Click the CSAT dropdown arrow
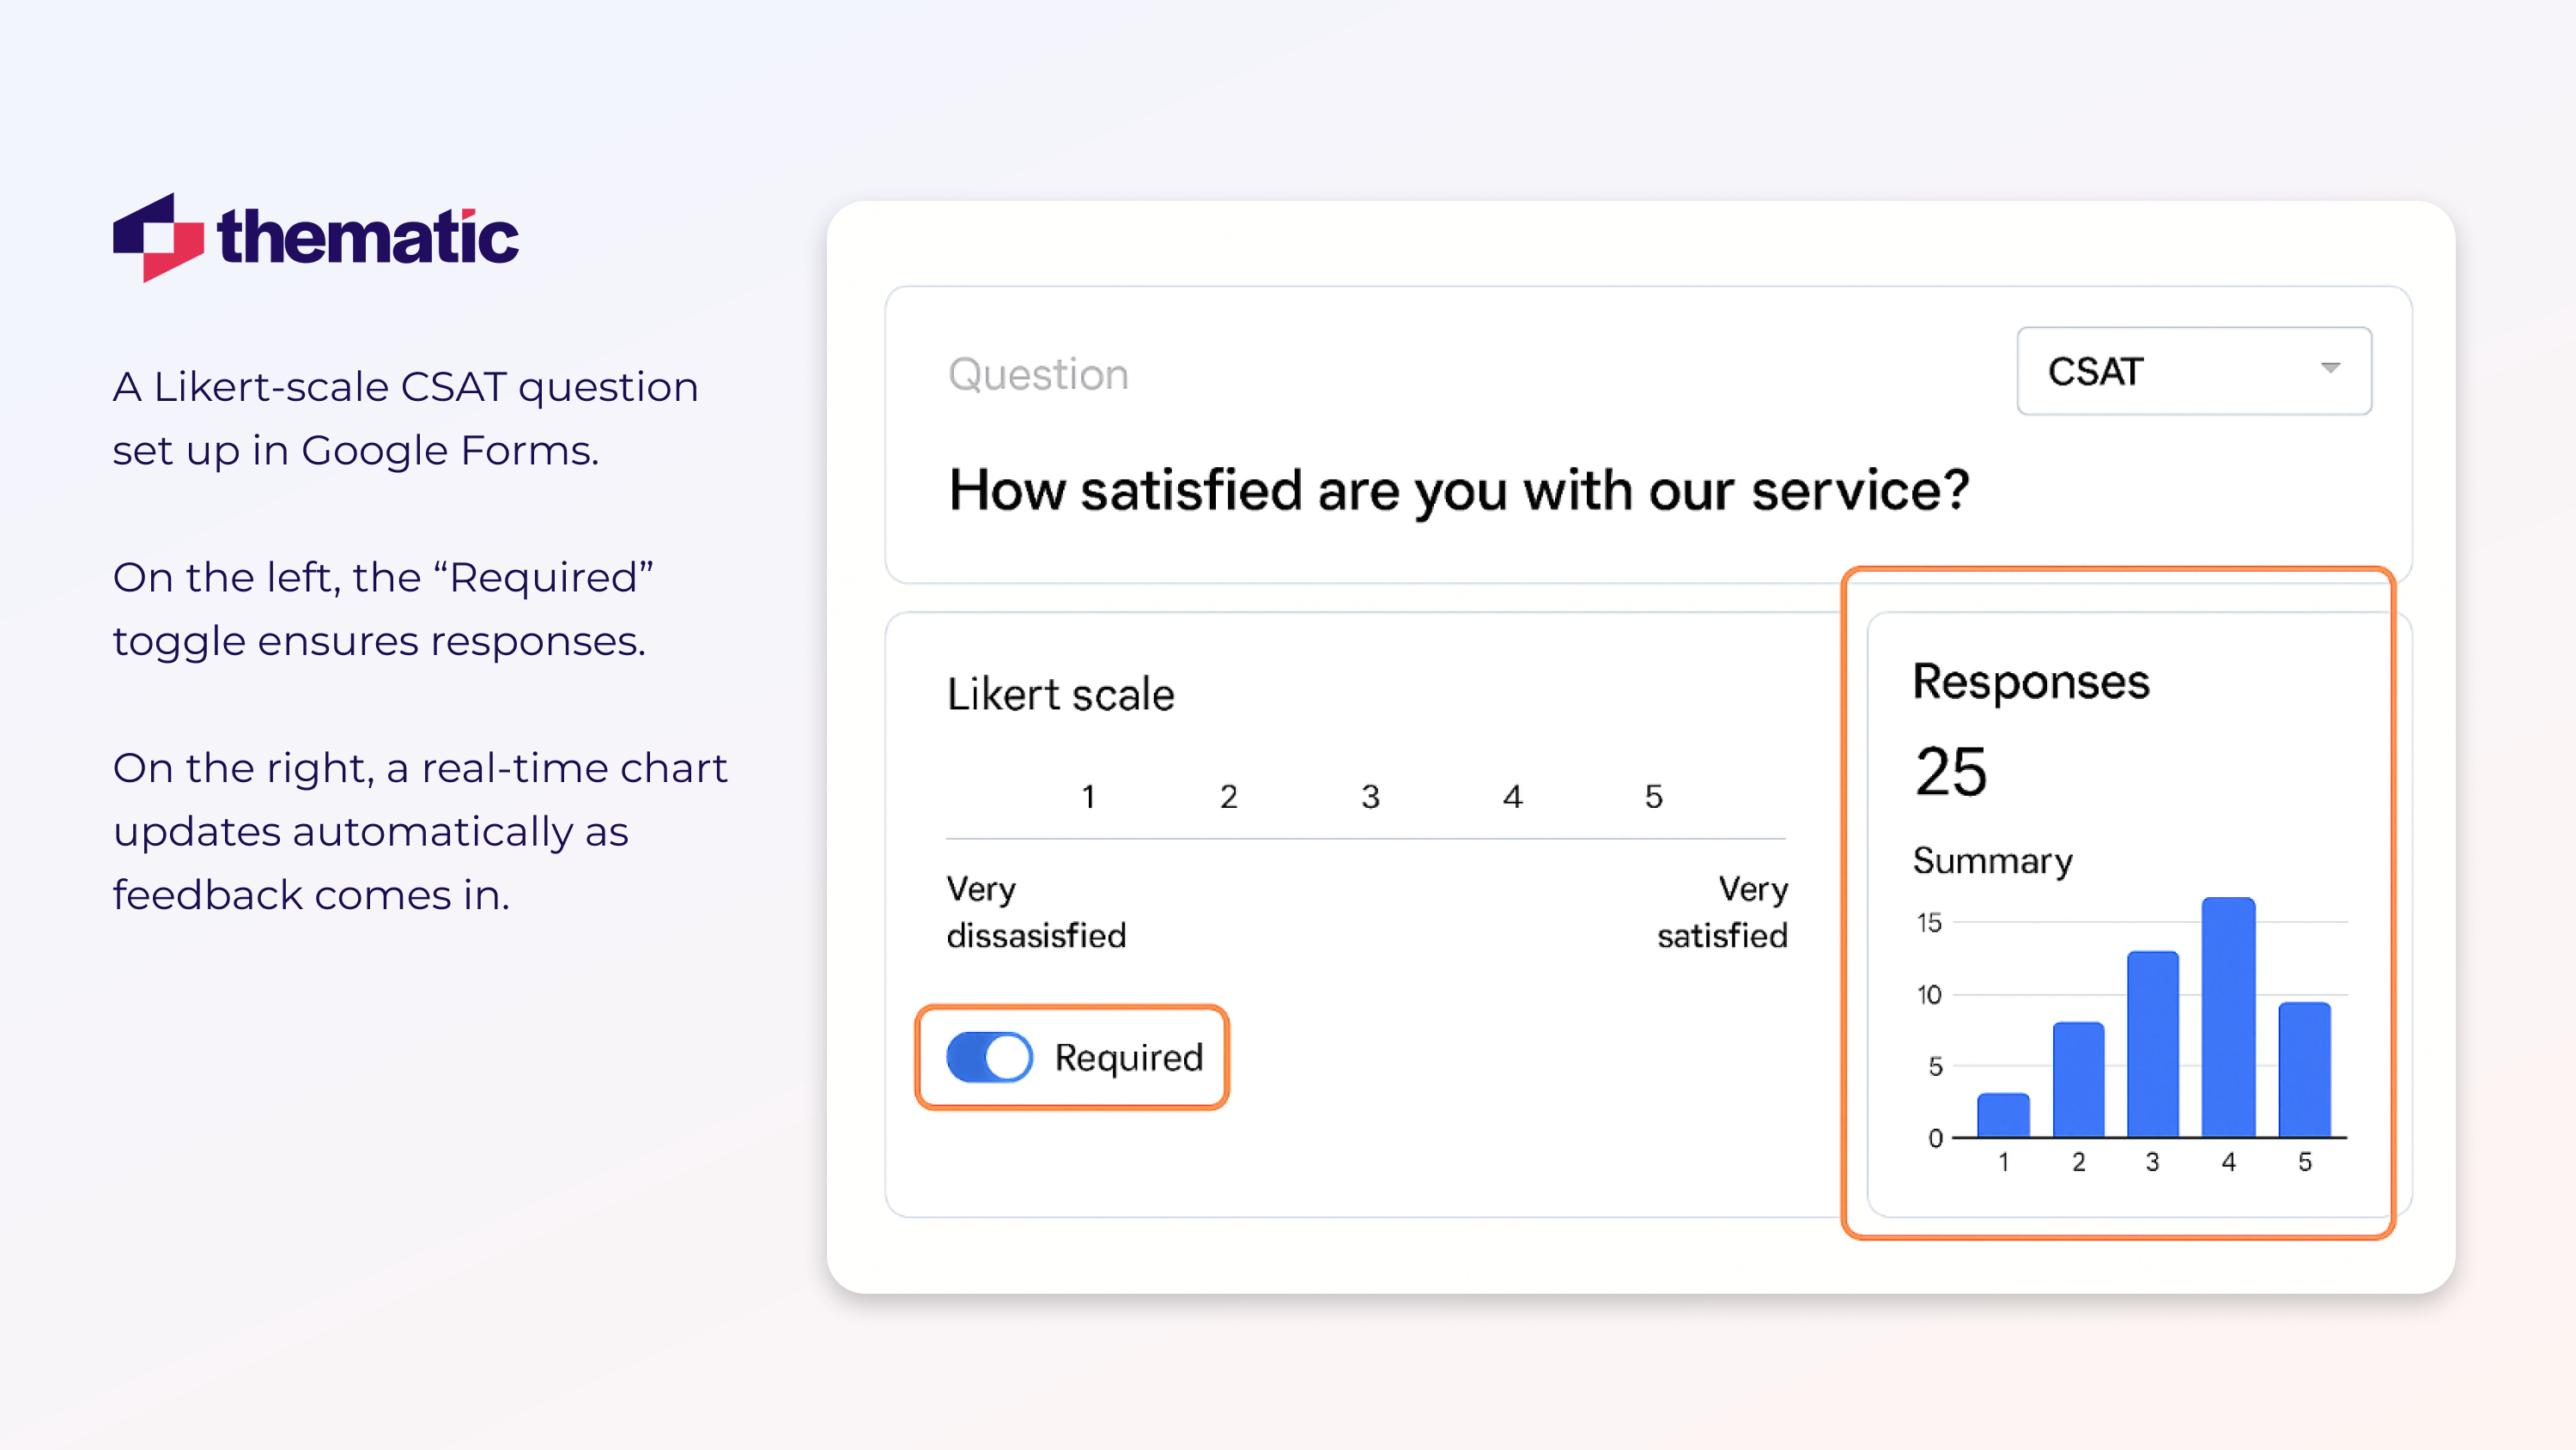The height and width of the screenshot is (1450, 2576). click(x=2330, y=368)
